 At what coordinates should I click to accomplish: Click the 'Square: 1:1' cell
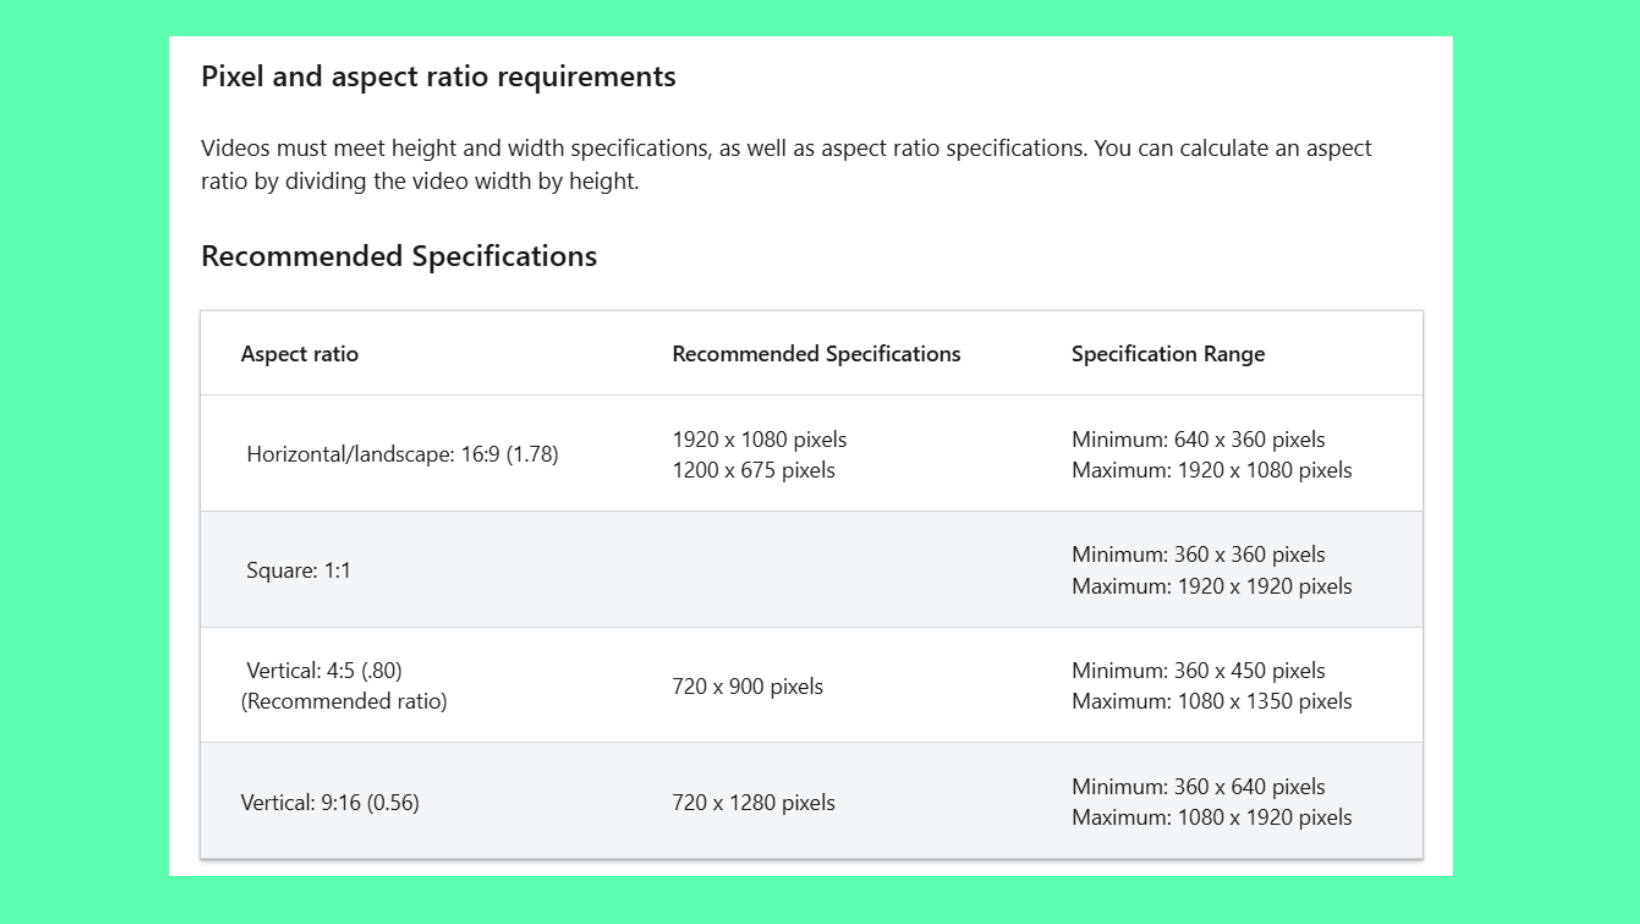coord(298,570)
